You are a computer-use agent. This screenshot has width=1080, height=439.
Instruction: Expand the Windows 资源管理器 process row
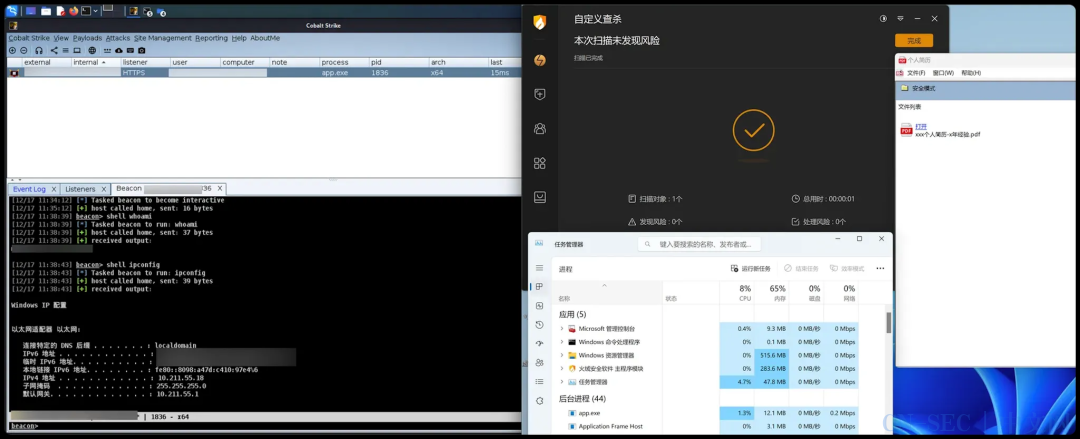(562, 355)
